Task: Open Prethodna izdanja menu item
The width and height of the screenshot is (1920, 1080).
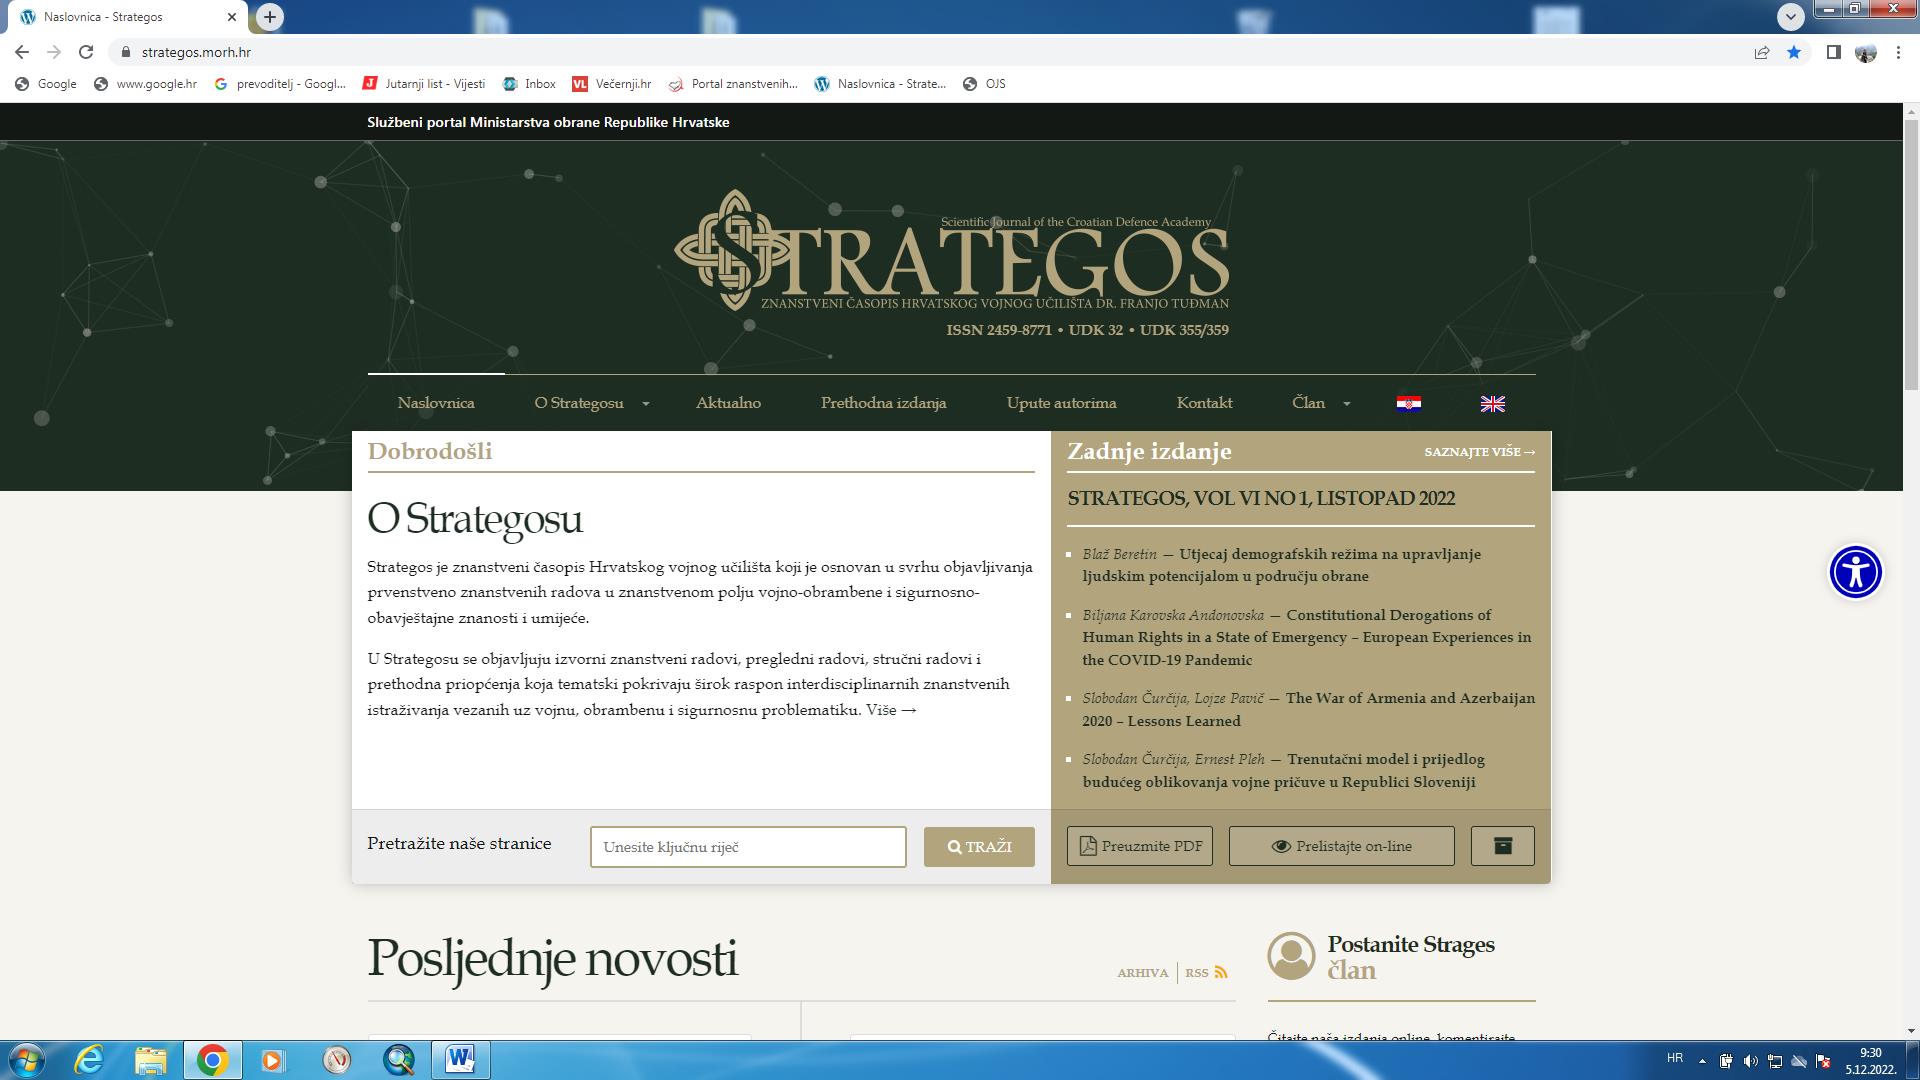Action: (x=883, y=403)
